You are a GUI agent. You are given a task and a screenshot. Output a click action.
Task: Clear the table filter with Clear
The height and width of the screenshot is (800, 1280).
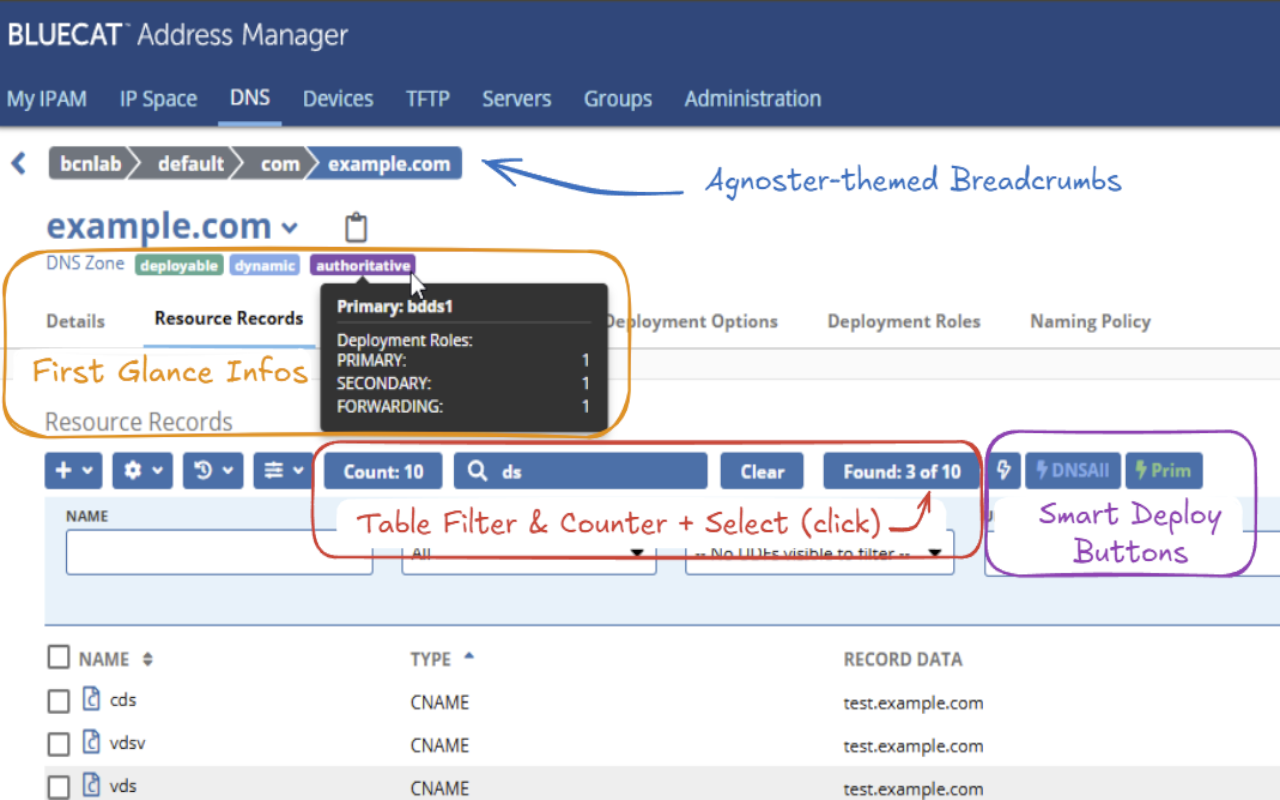[x=762, y=471]
